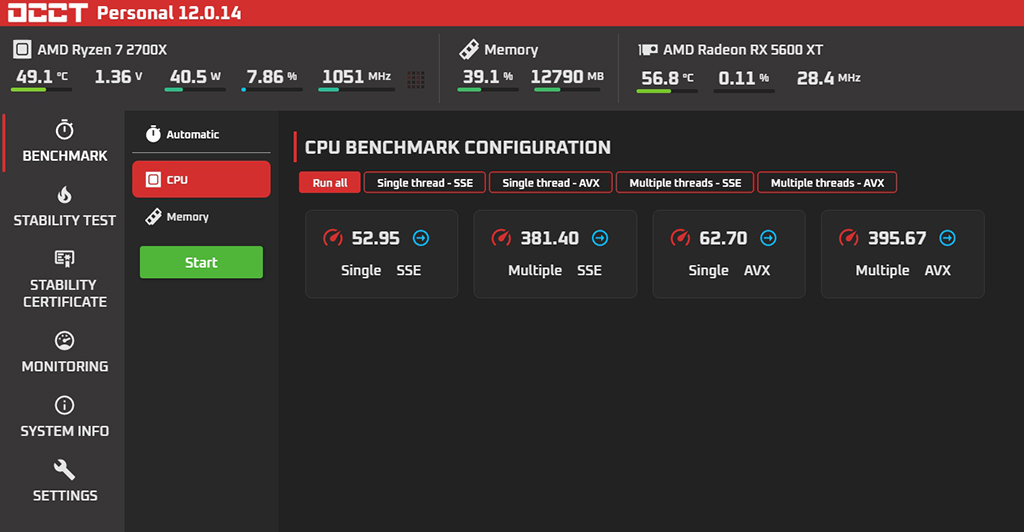Click the CPU core grid icon
The image size is (1024, 532).
pos(416,78)
